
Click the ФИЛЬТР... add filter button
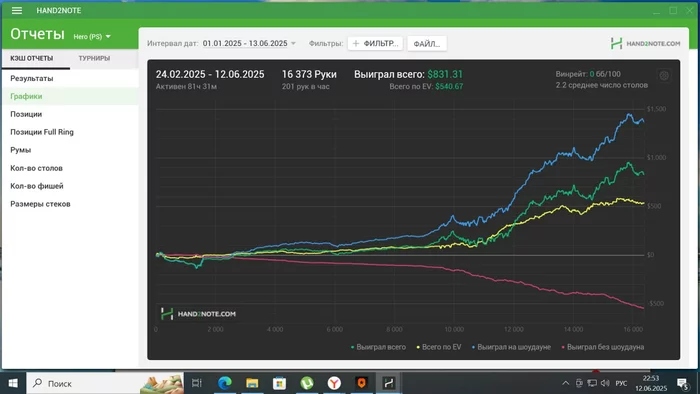(375, 43)
